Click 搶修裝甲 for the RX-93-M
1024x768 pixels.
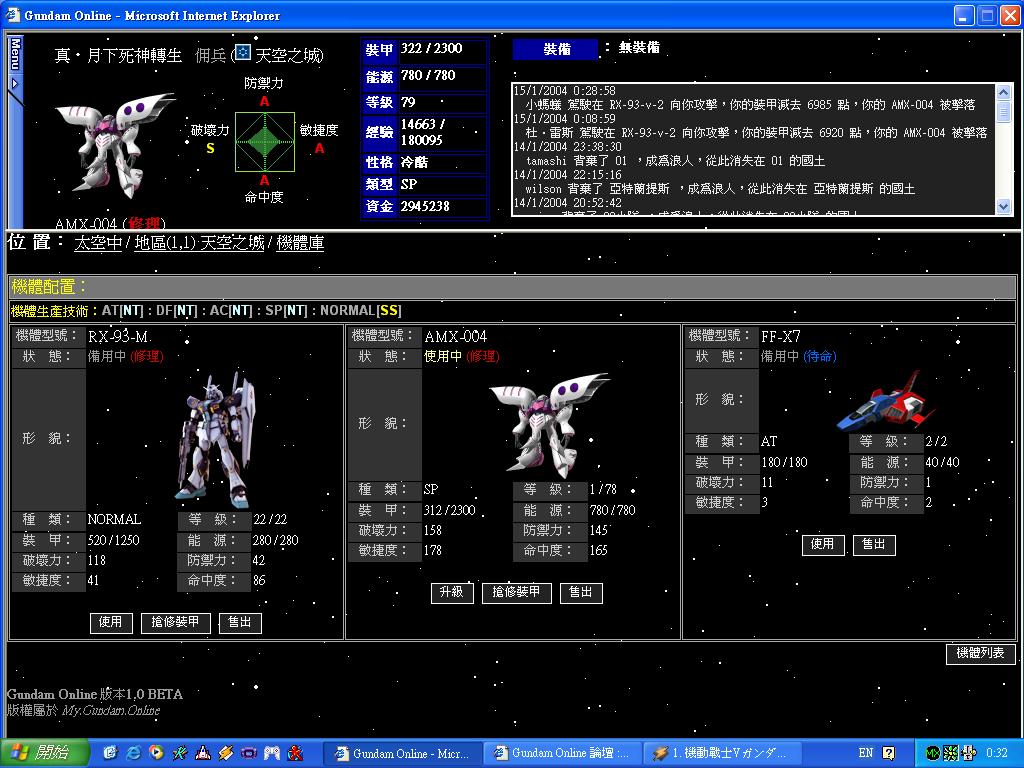coord(175,622)
